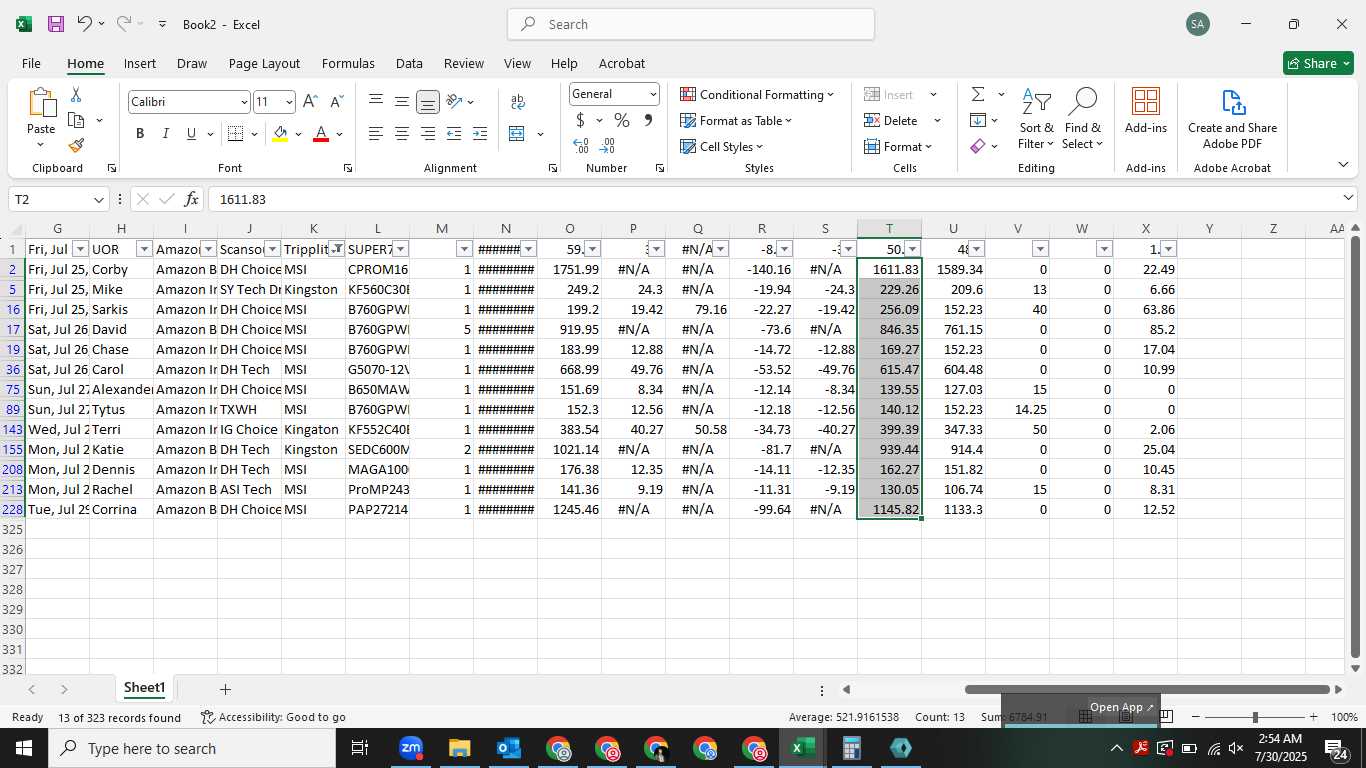This screenshot has height=768, width=1366.
Task: Switch to the Page Layout tab
Action: (x=264, y=63)
